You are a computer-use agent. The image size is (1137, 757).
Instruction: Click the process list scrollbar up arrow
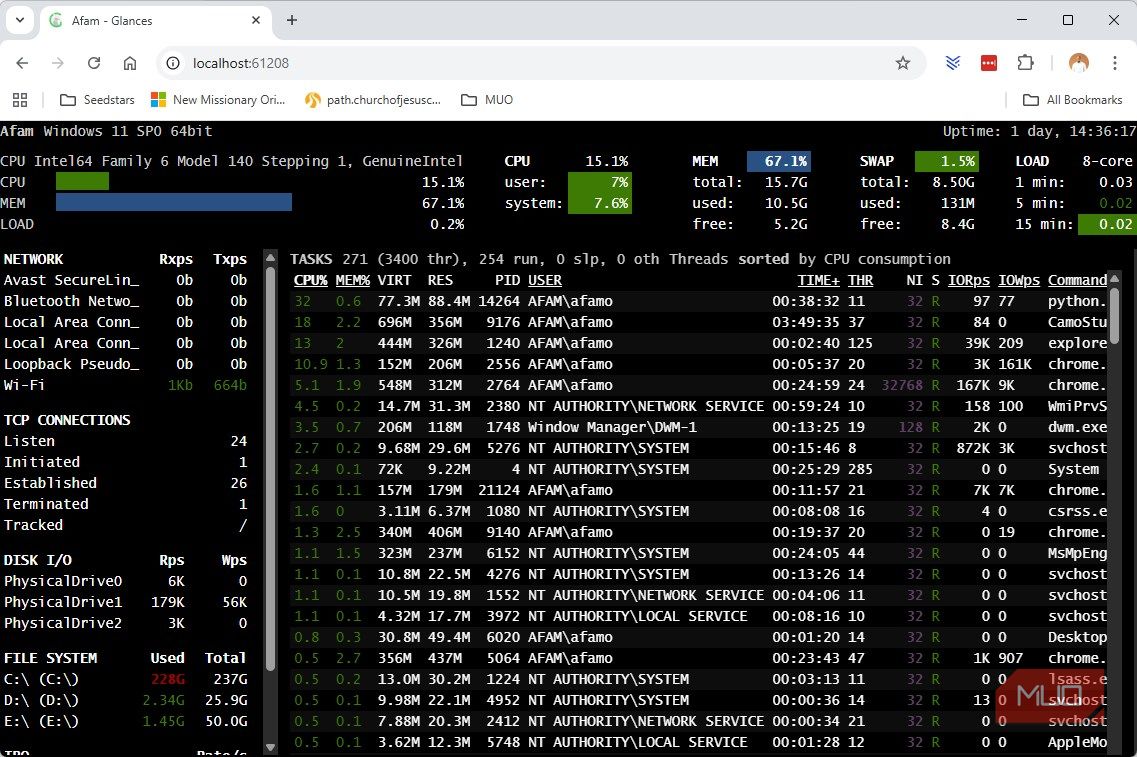tap(1115, 278)
